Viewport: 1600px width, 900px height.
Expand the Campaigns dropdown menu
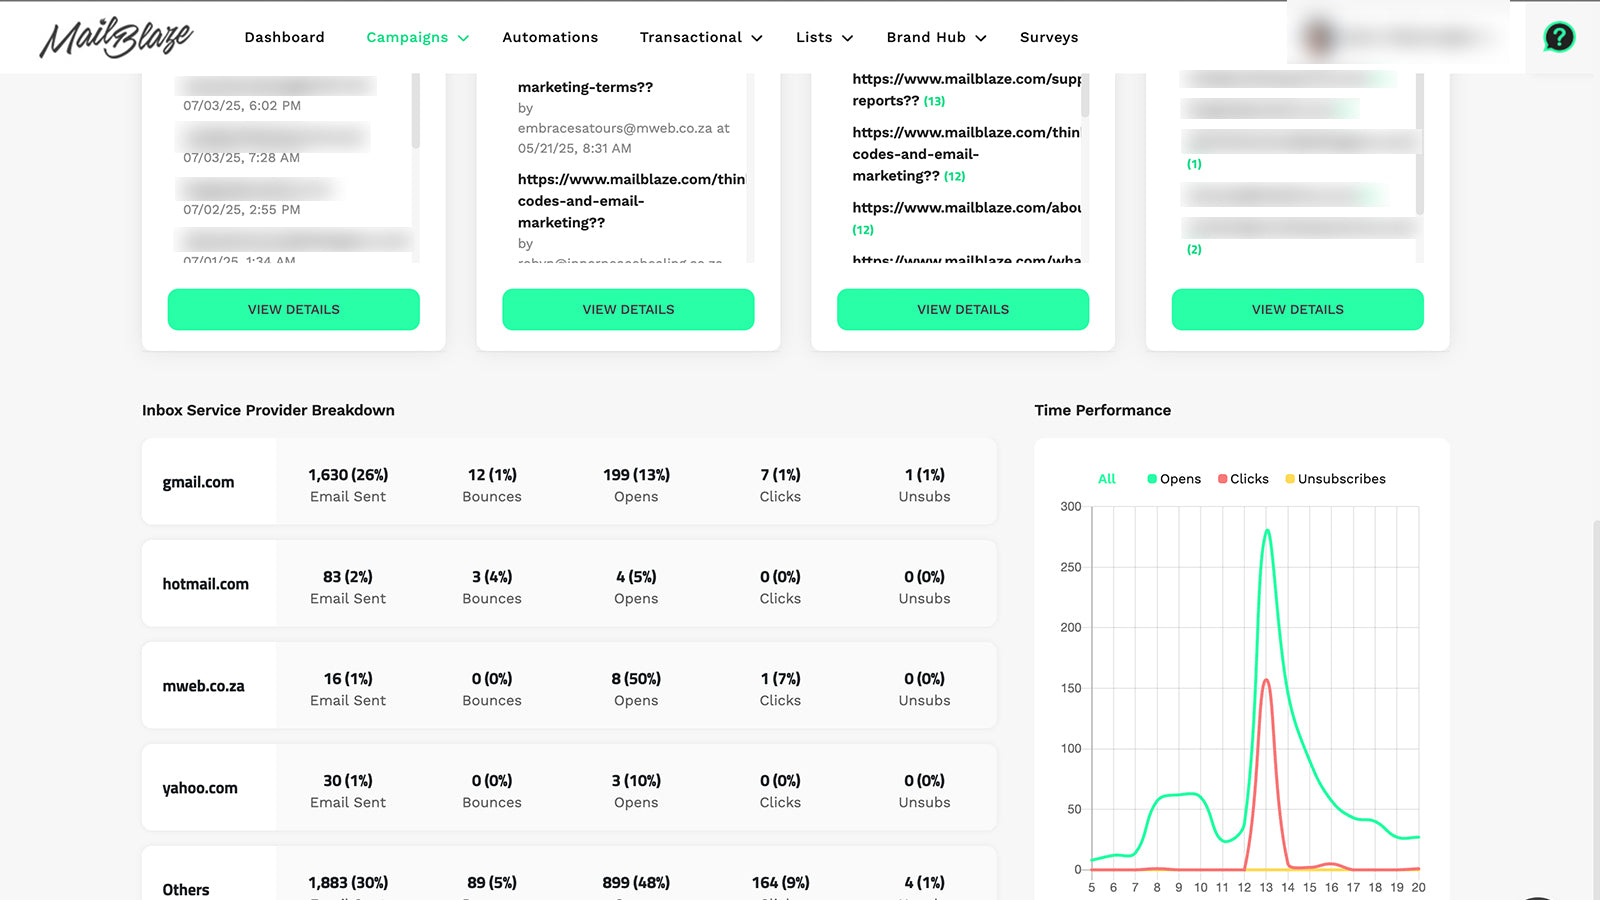pyautogui.click(x=417, y=37)
